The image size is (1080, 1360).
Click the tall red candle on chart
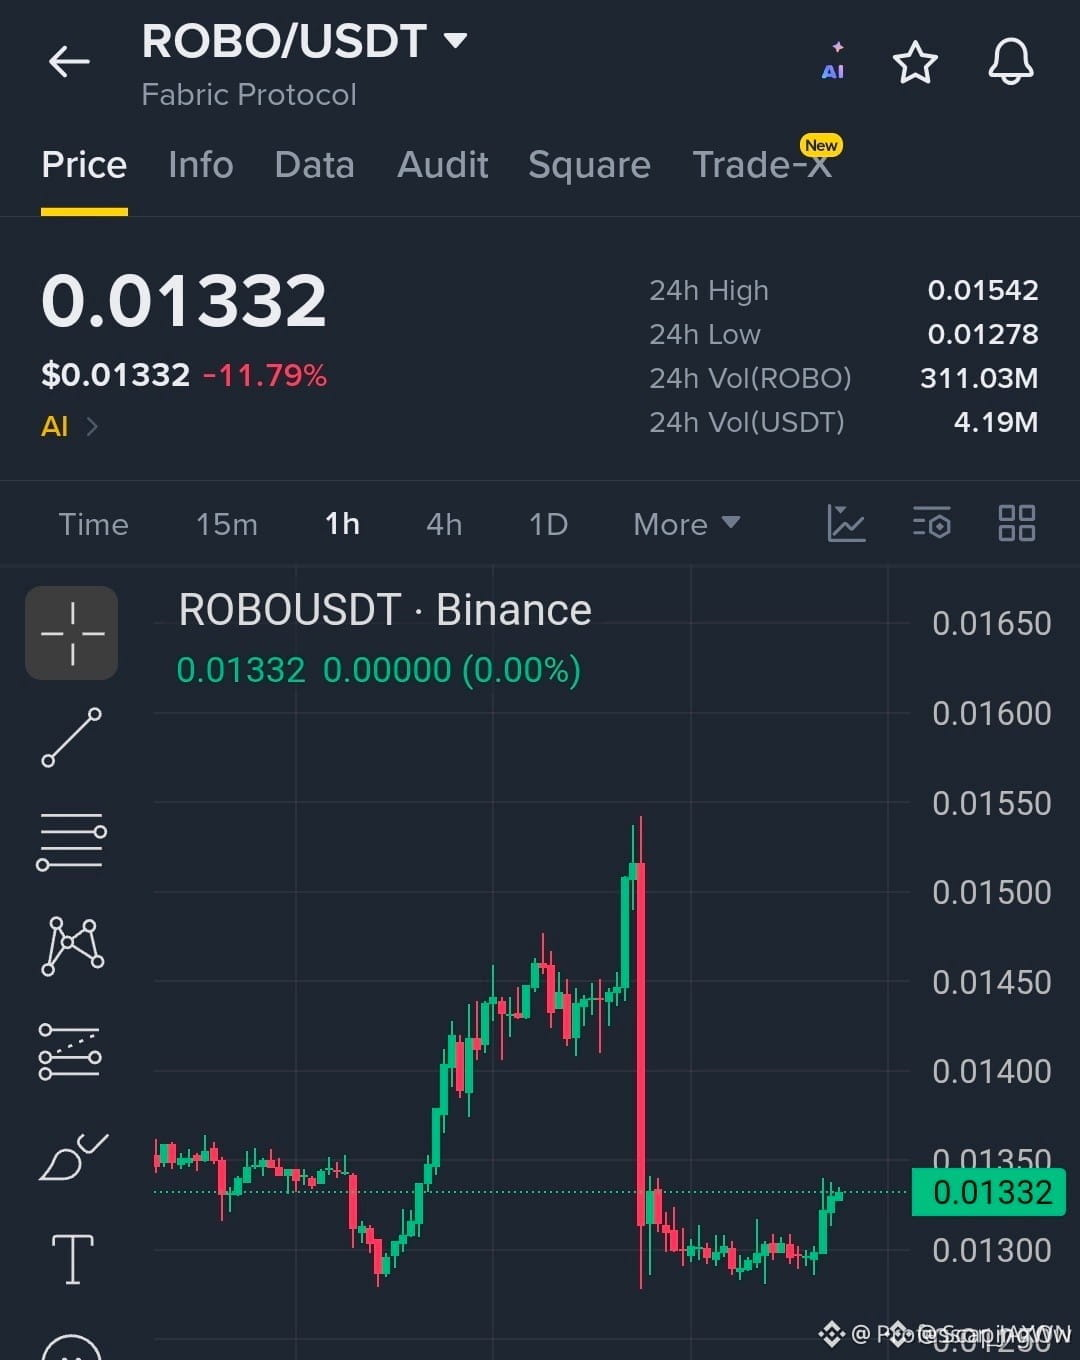coord(640,1044)
